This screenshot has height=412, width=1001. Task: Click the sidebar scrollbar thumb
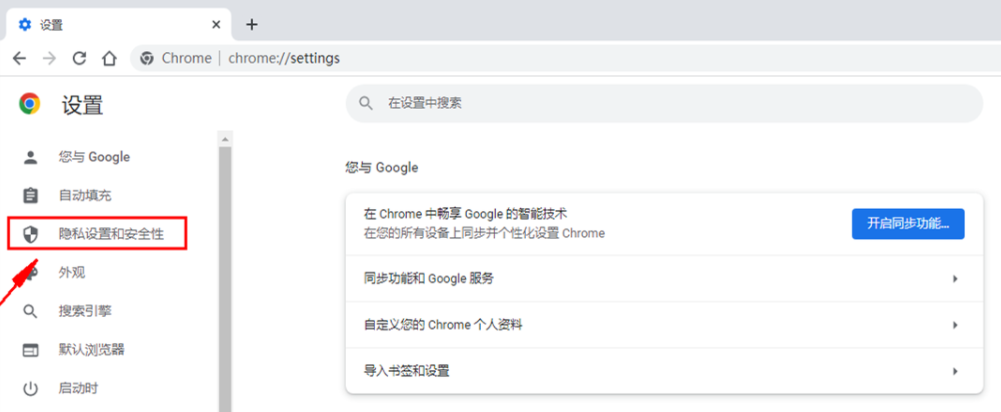[225, 279]
